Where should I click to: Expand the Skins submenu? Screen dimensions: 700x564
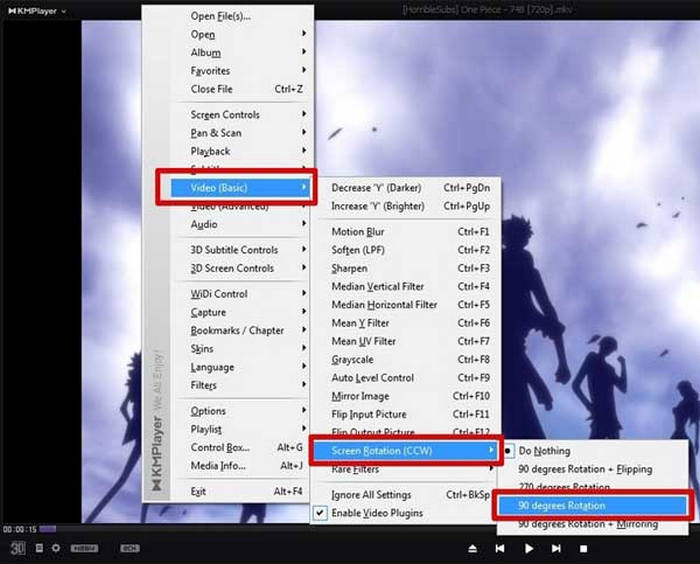coord(241,348)
